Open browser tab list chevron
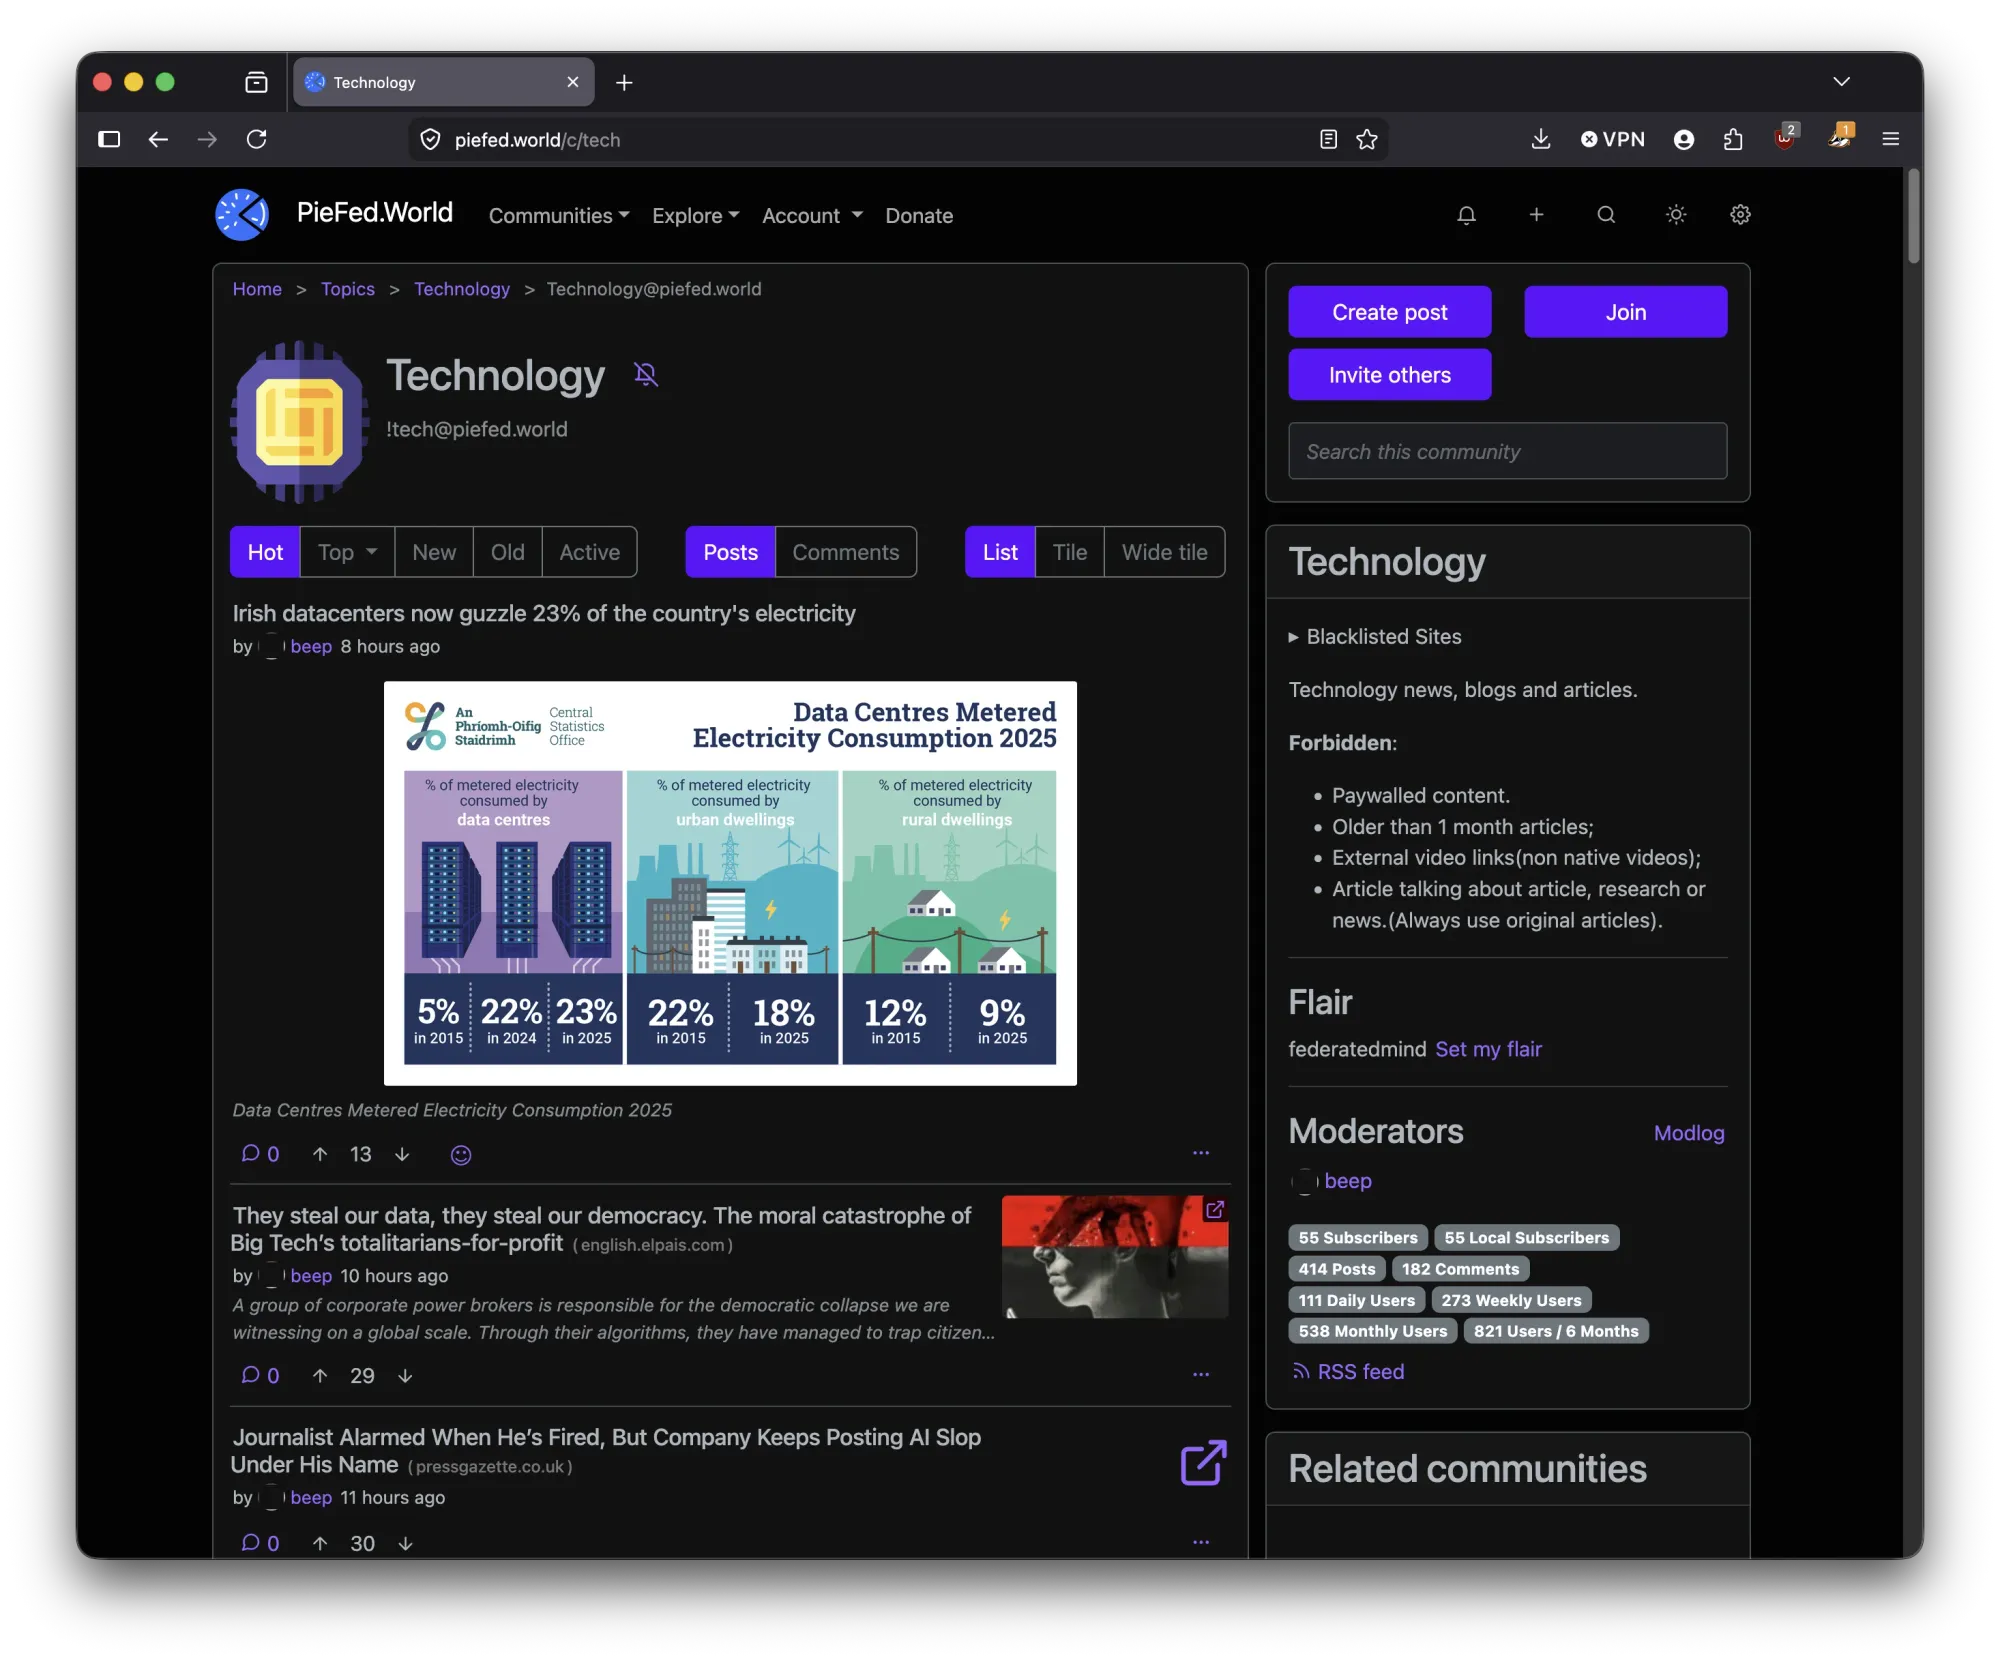 coord(1841,82)
